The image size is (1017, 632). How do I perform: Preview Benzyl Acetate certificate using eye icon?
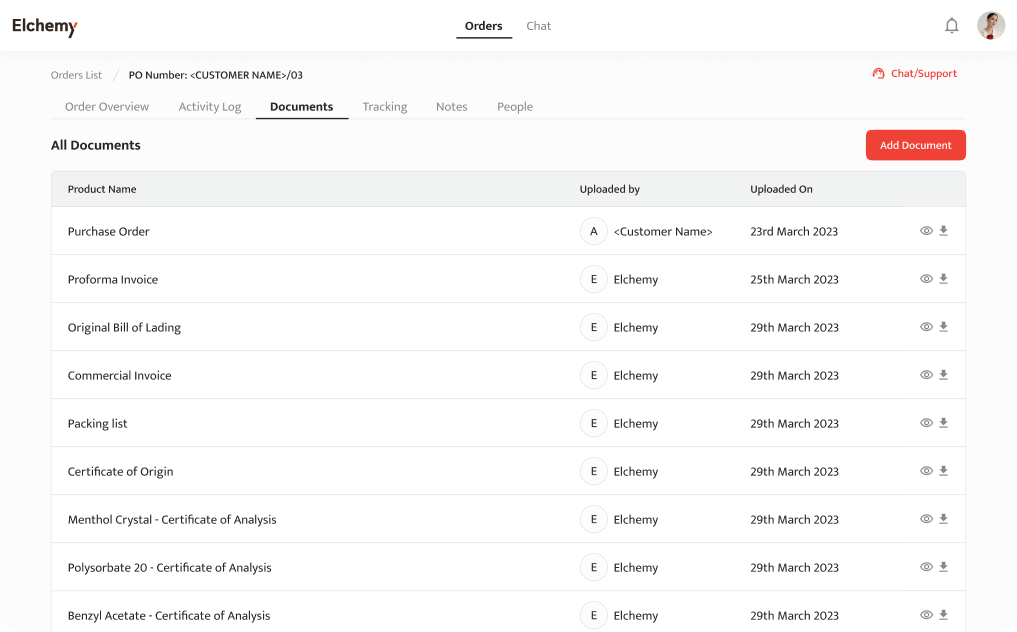[x=926, y=615]
